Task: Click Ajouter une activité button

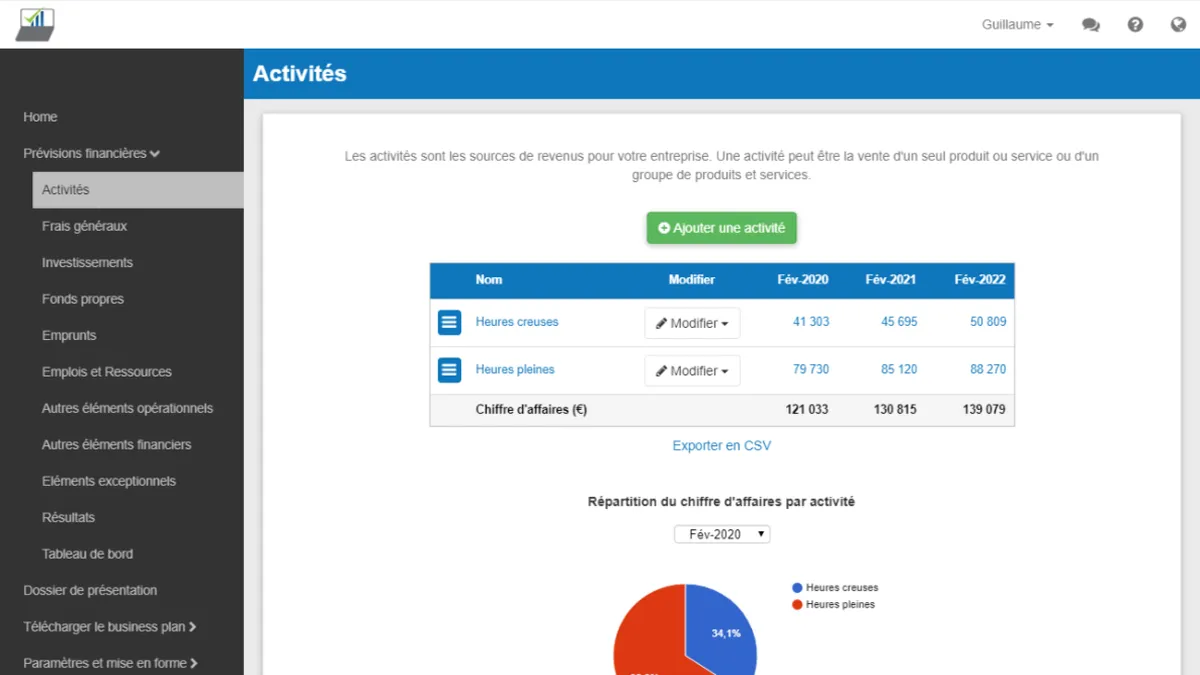Action: pyautogui.click(x=721, y=228)
